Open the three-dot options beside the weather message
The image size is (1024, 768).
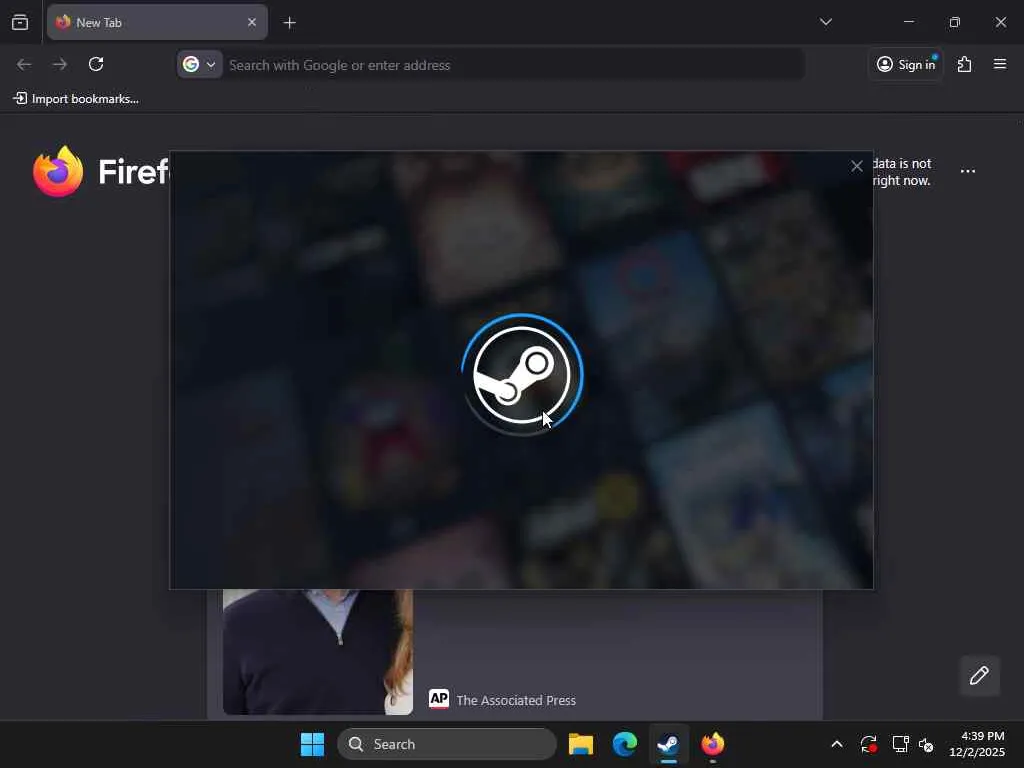[968, 171]
